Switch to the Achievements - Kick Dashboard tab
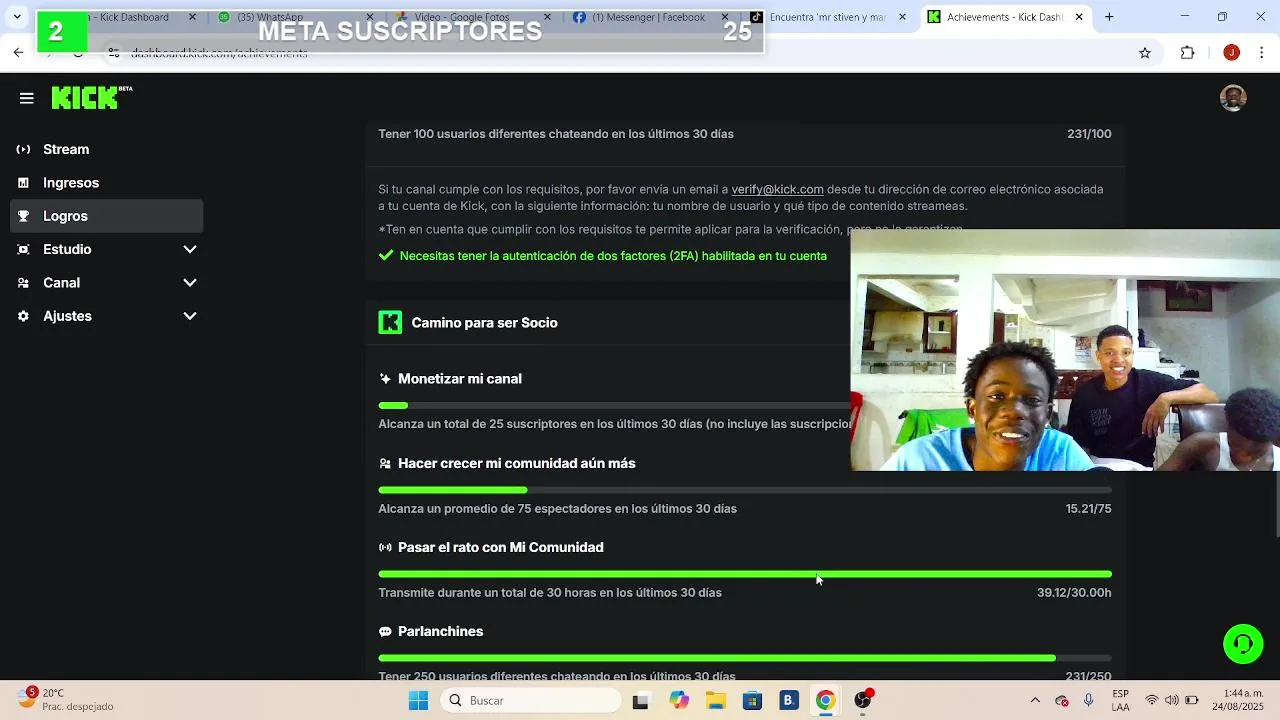 (1005, 17)
